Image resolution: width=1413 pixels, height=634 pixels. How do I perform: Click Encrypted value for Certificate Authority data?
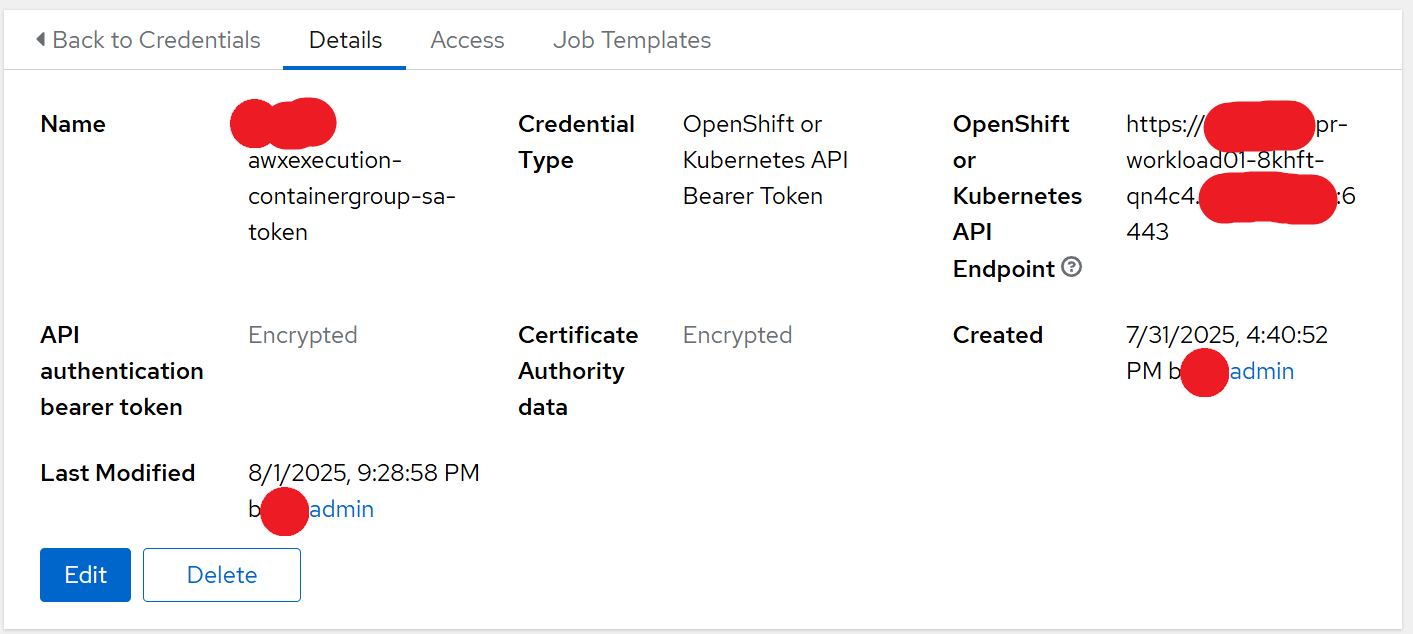(737, 335)
